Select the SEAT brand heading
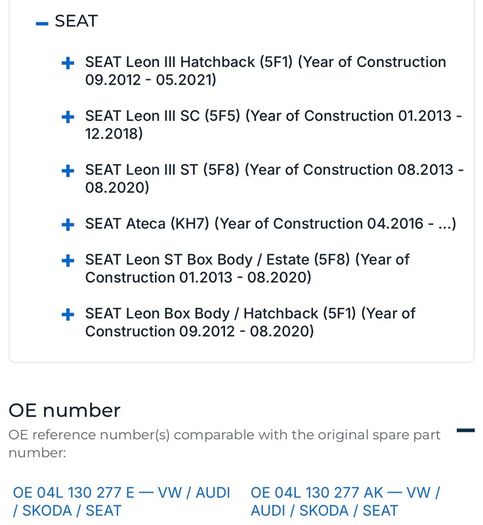Image resolution: width=483 pixels, height=525 pixels. pos(76,21)
